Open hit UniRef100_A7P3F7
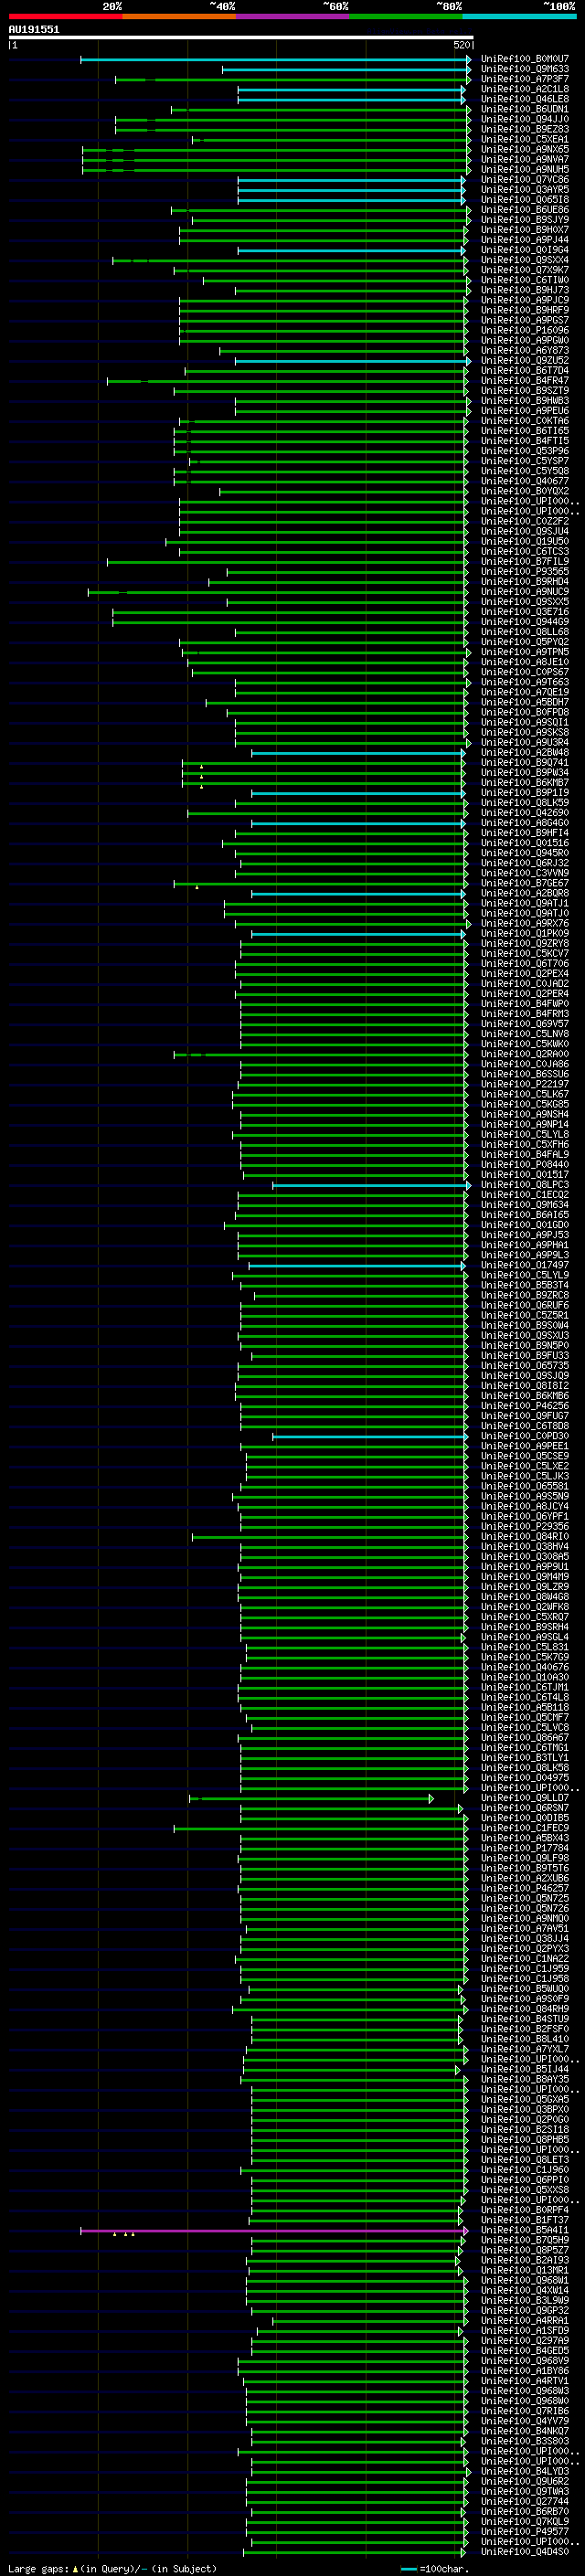The image size is (585, 2576). (525, 79)
